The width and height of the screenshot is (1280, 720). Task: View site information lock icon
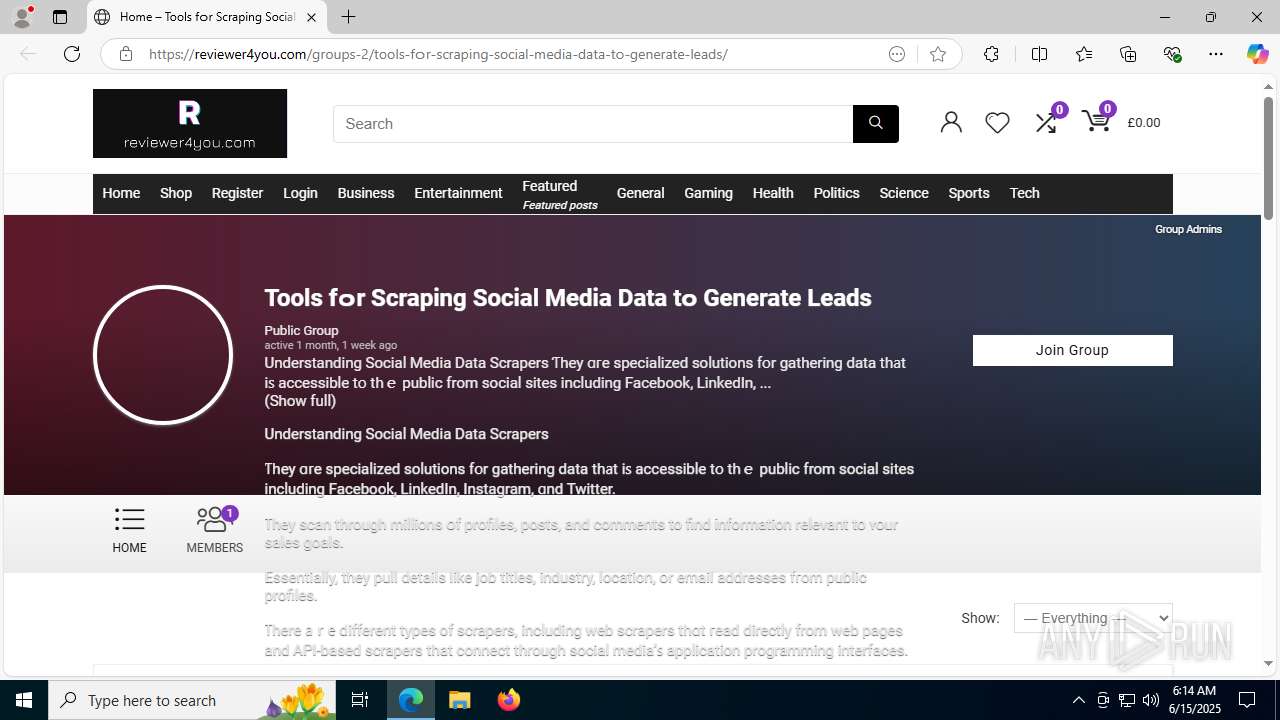pyautogui.click(x=125, y=54)
